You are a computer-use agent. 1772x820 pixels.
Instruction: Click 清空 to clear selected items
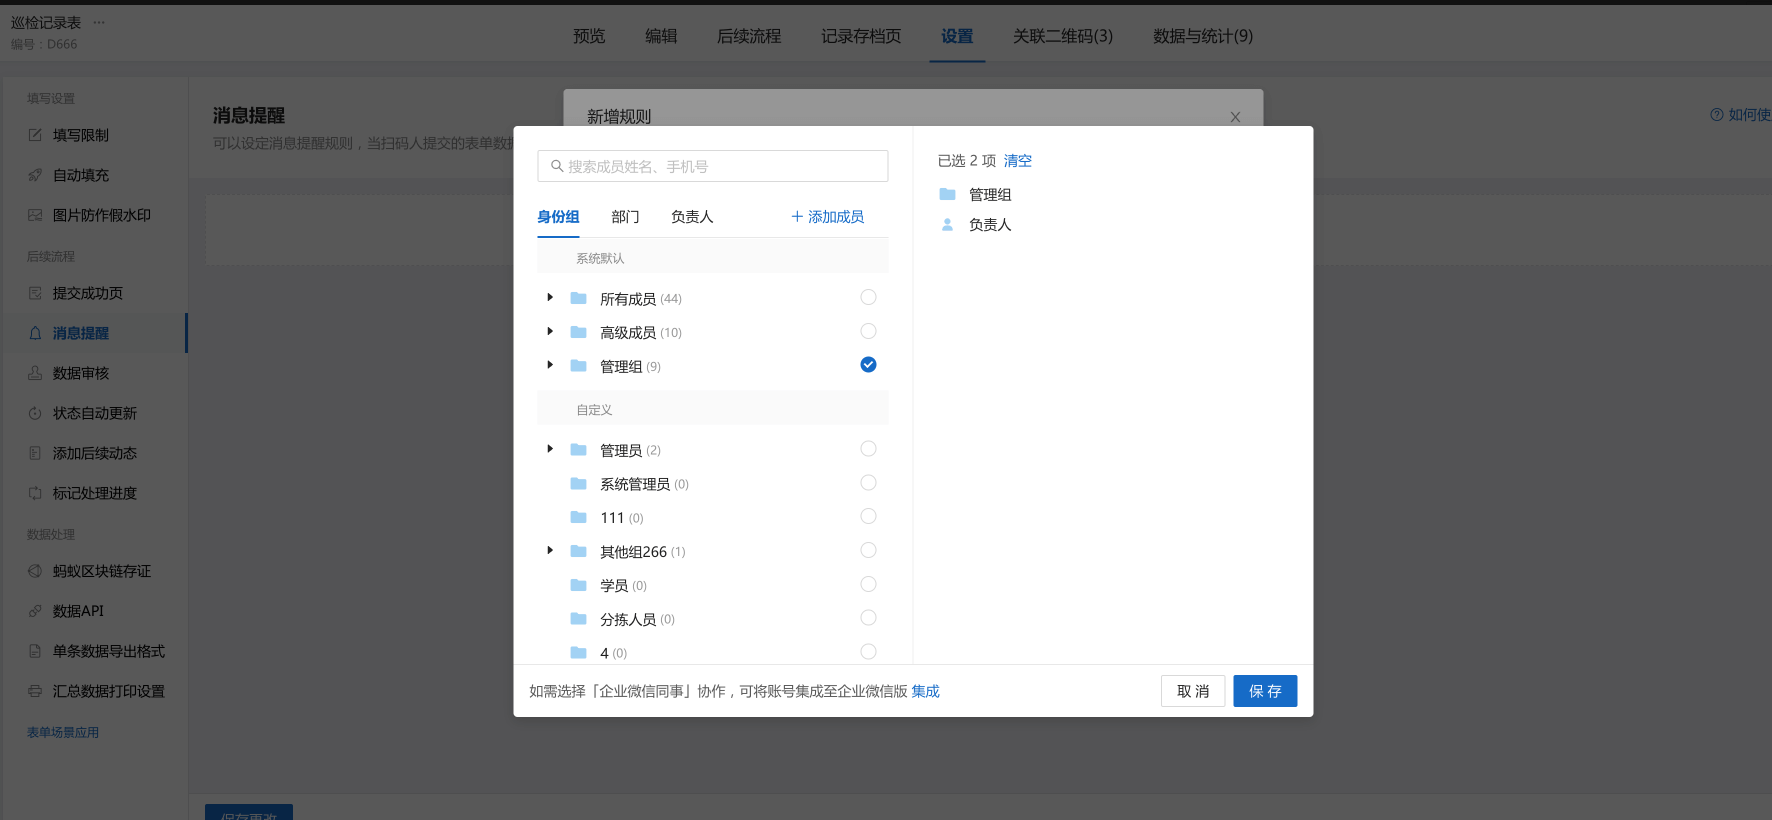(1018, 161)
